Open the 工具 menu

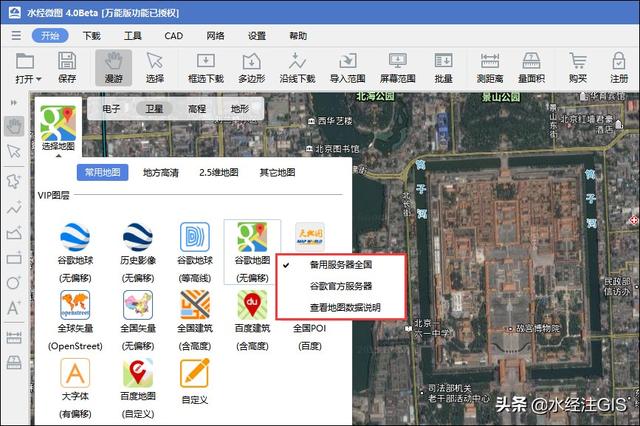133,36
